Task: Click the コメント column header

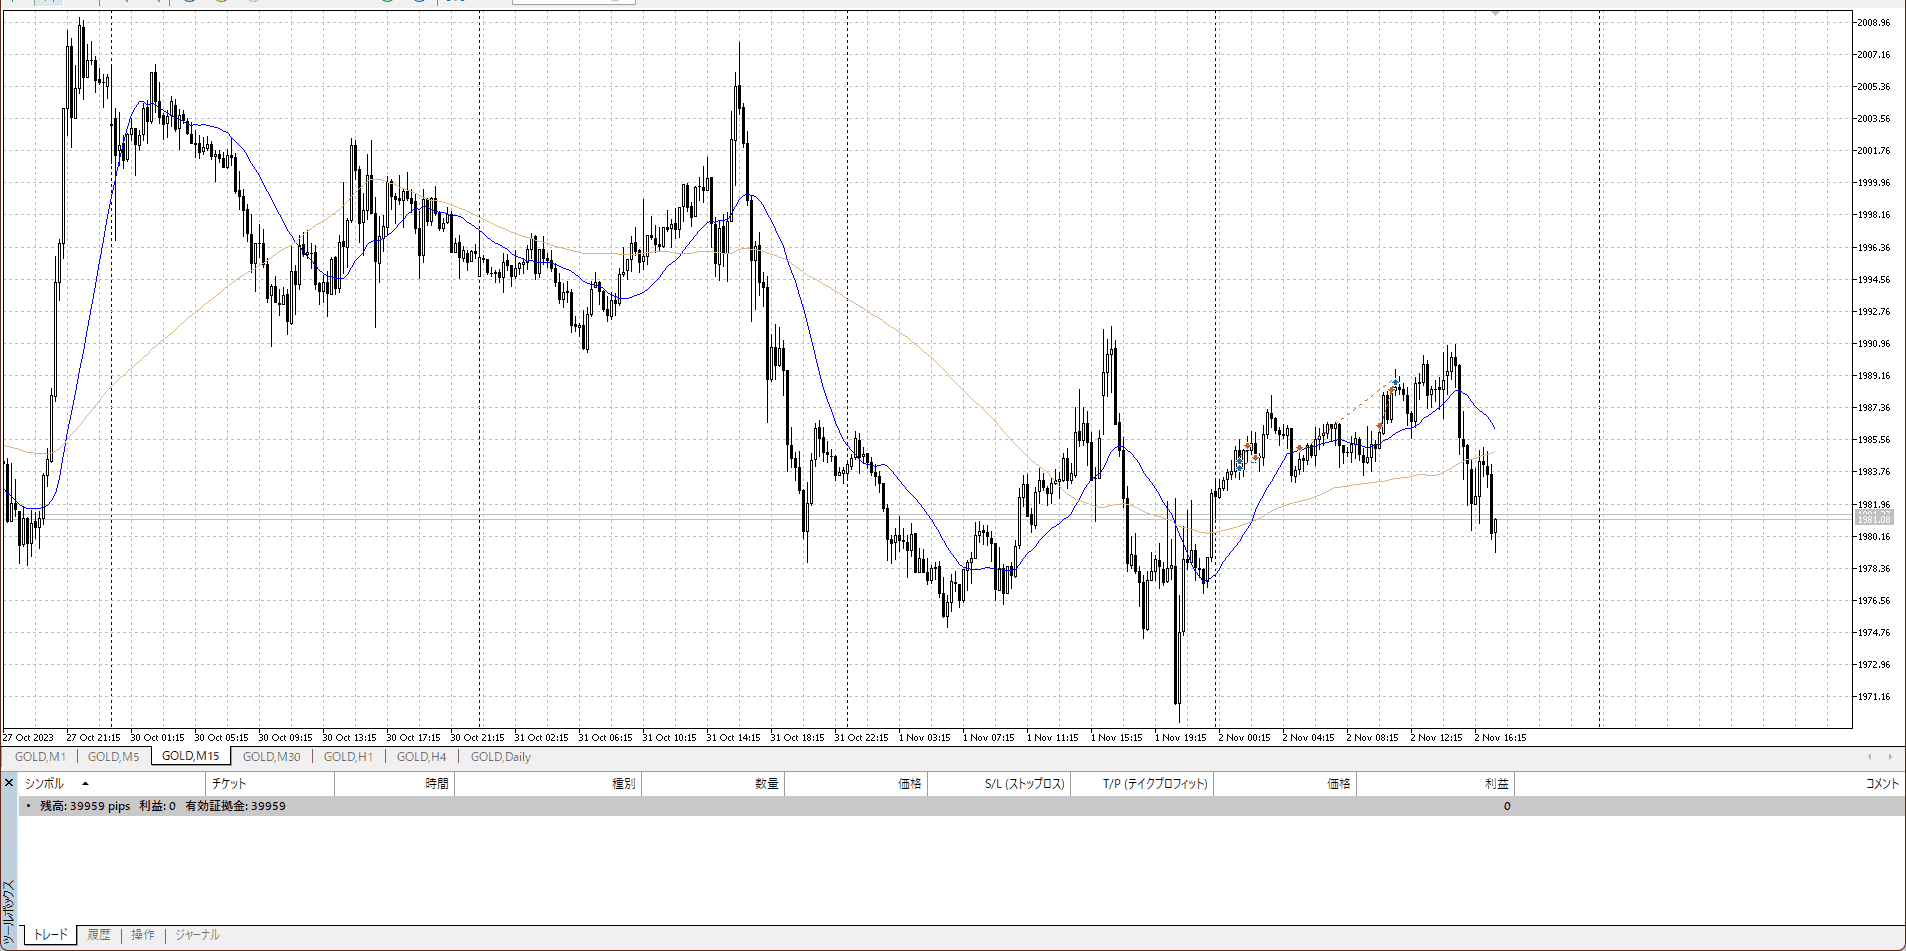Action: click(x=1881, y=784)
